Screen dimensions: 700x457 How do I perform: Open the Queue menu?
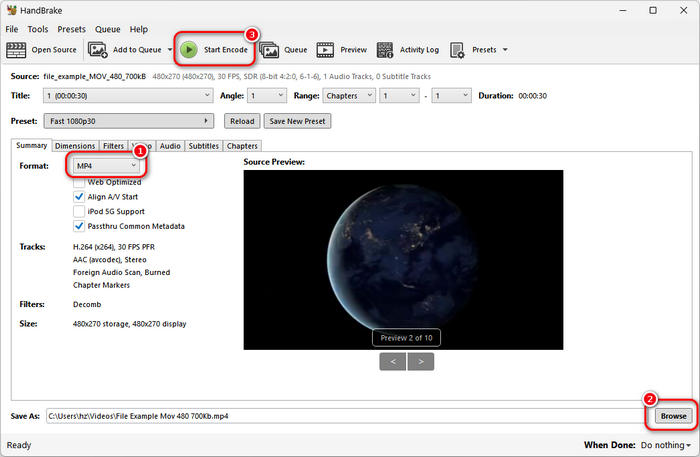[108, 29]
